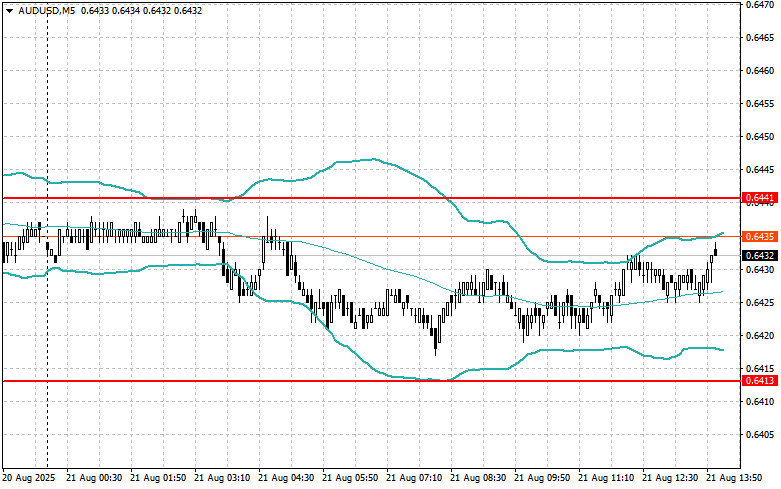
Task: Click the 0.6405 price scale value
Action: 760,435
